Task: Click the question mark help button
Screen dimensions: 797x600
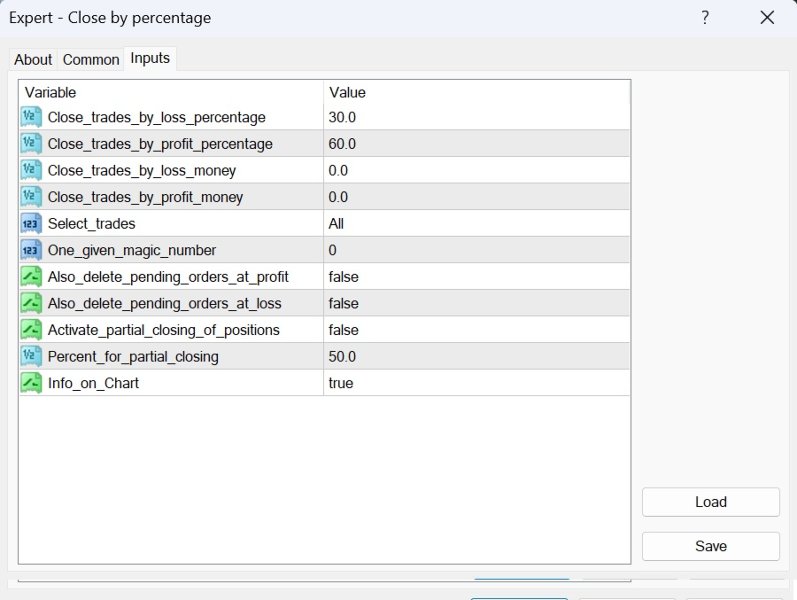Action: [705, 18]
